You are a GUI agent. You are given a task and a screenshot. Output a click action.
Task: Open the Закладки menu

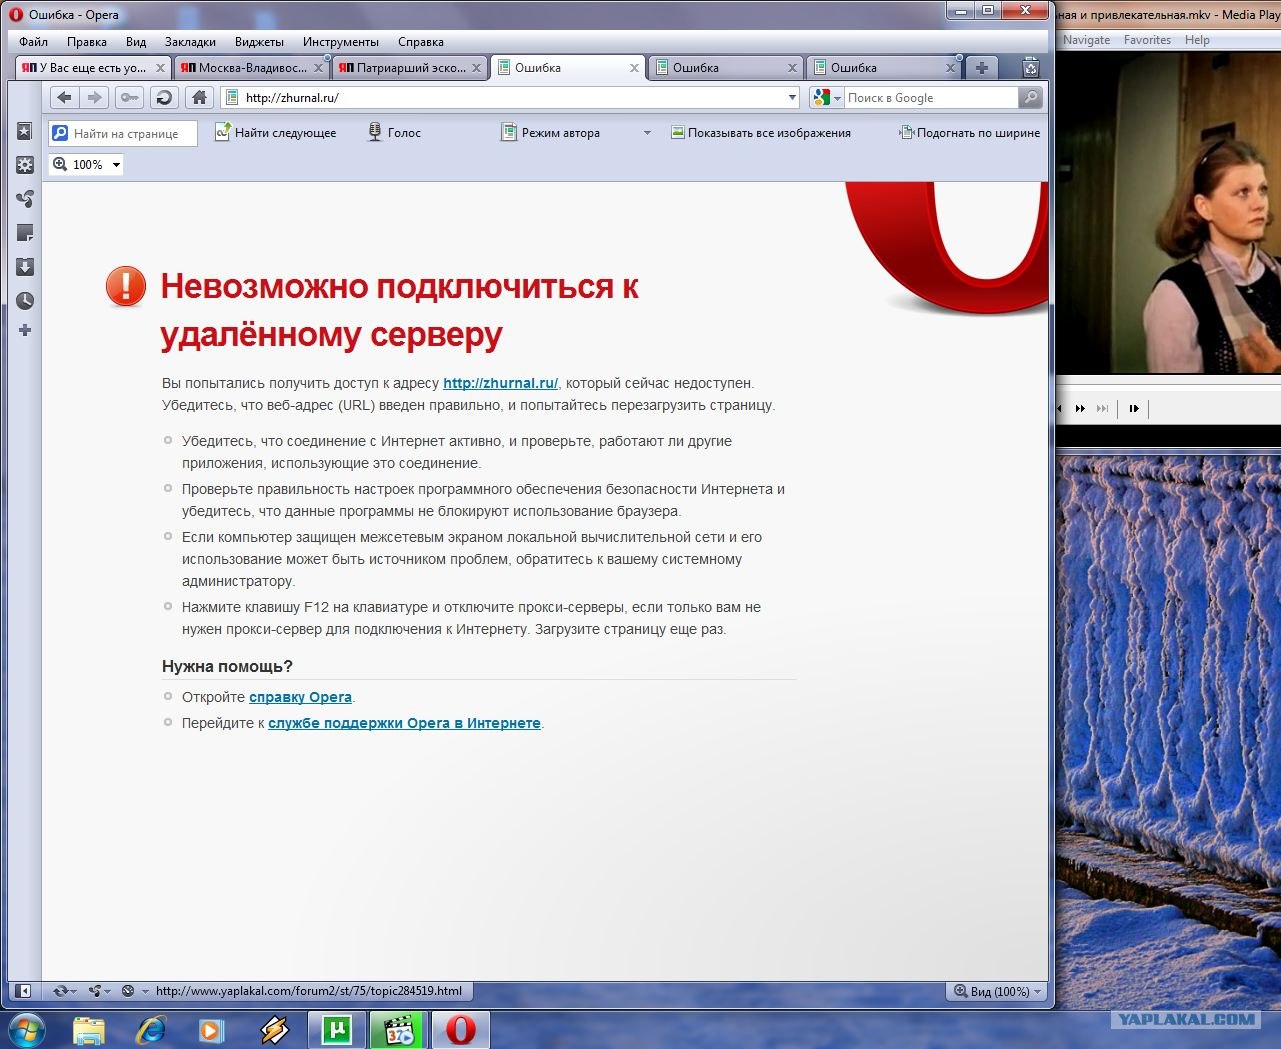coord(190,42)
